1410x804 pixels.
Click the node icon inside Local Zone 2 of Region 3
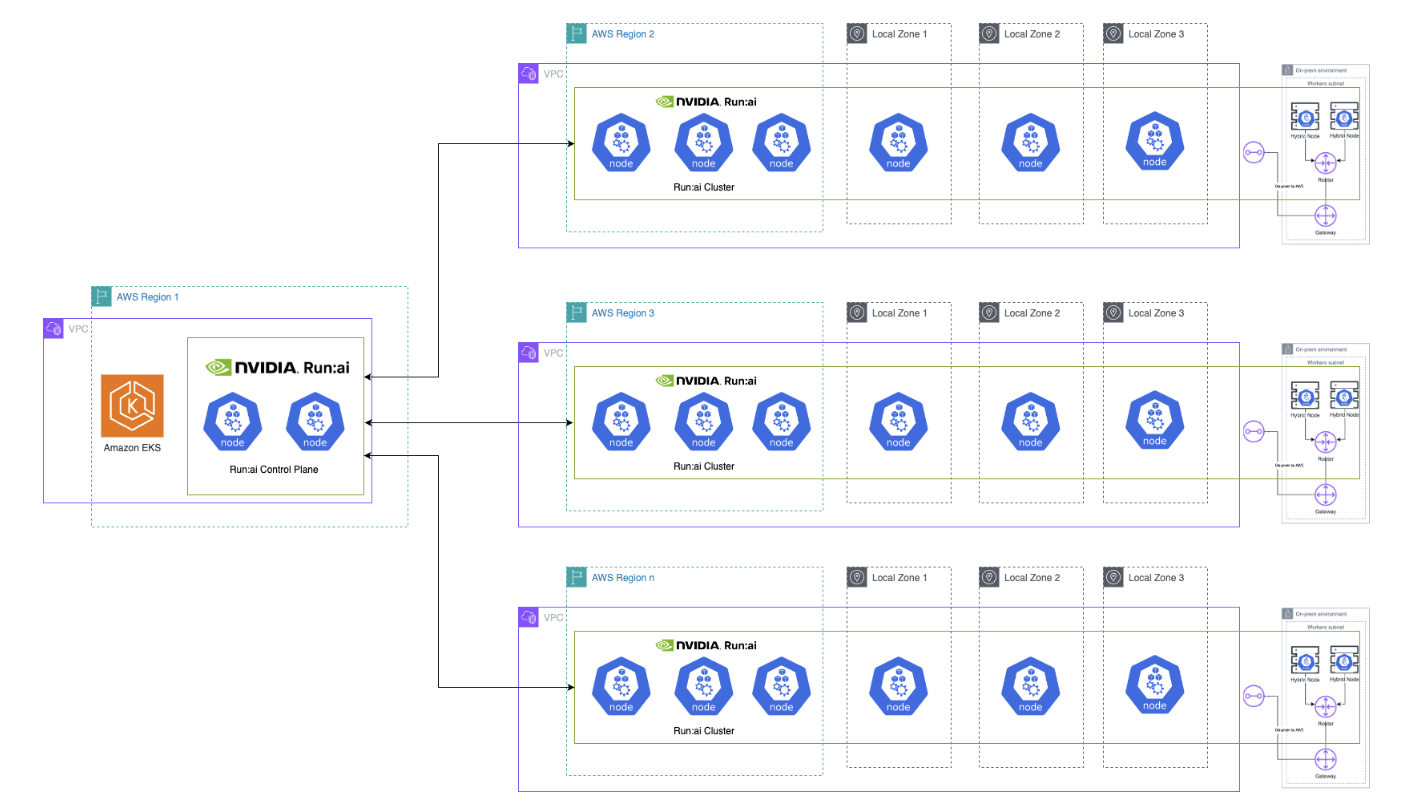click(x=1030, y=421)
